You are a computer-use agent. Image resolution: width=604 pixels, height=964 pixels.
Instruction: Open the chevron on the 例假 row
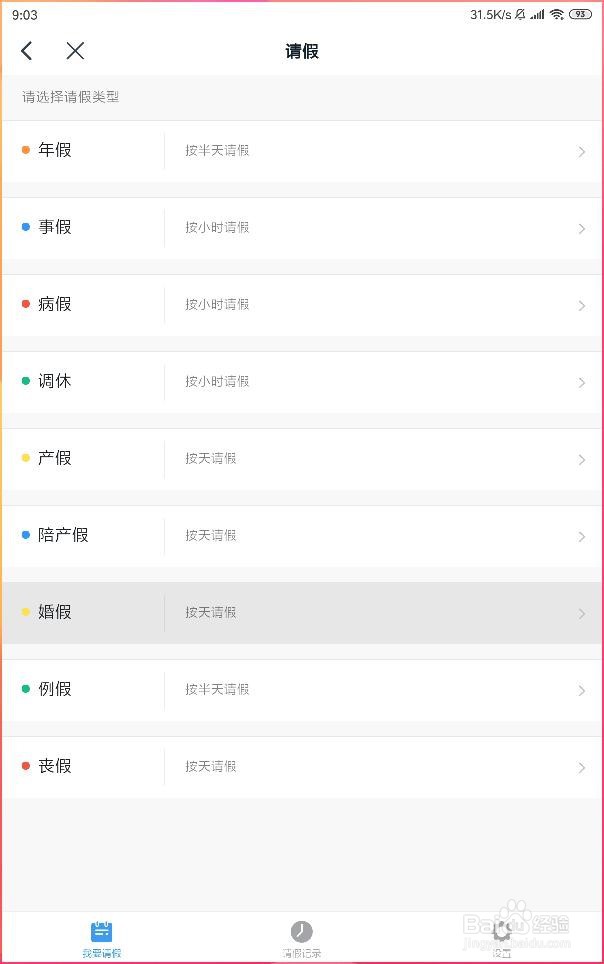point(581,690)
